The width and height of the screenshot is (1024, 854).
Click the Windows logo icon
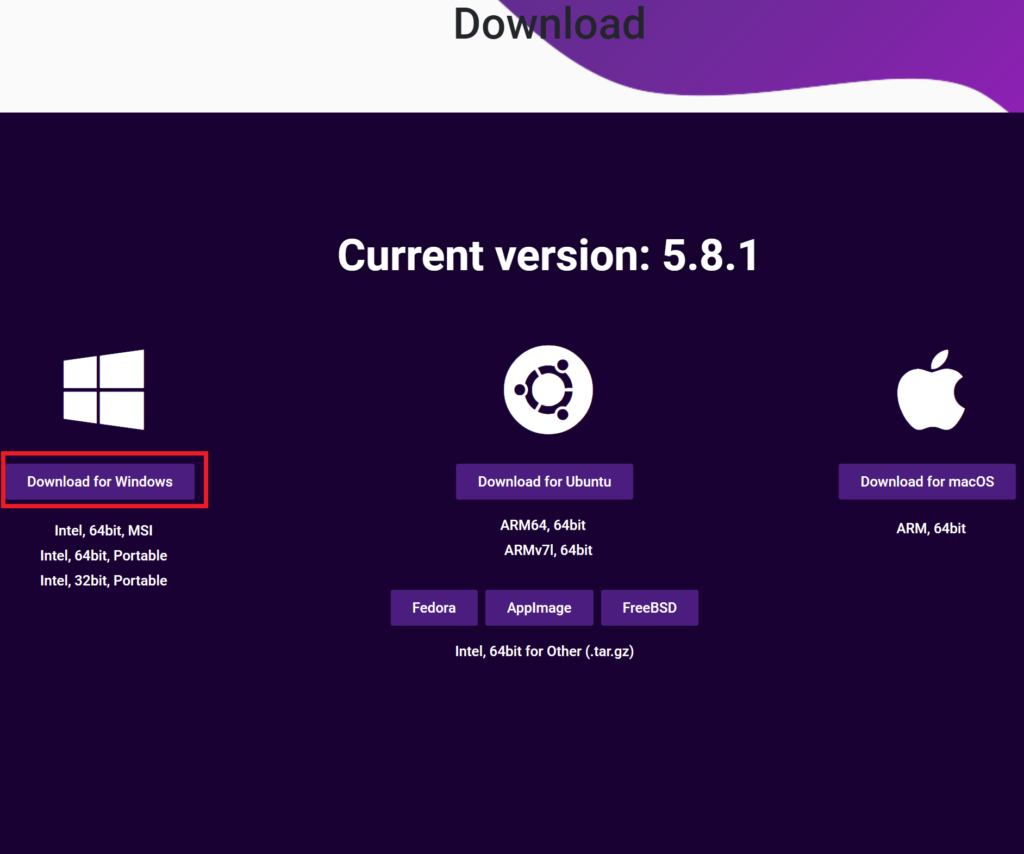point(103,390)
